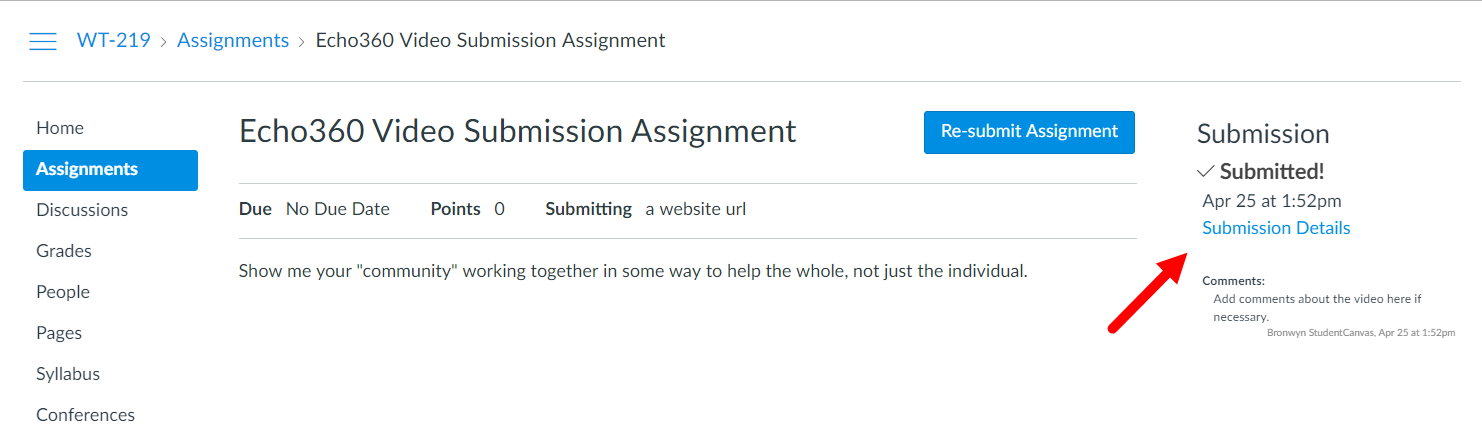Open Pages from the sidebar
Viewport: 1482px width, 438px height.
point(59,333)
